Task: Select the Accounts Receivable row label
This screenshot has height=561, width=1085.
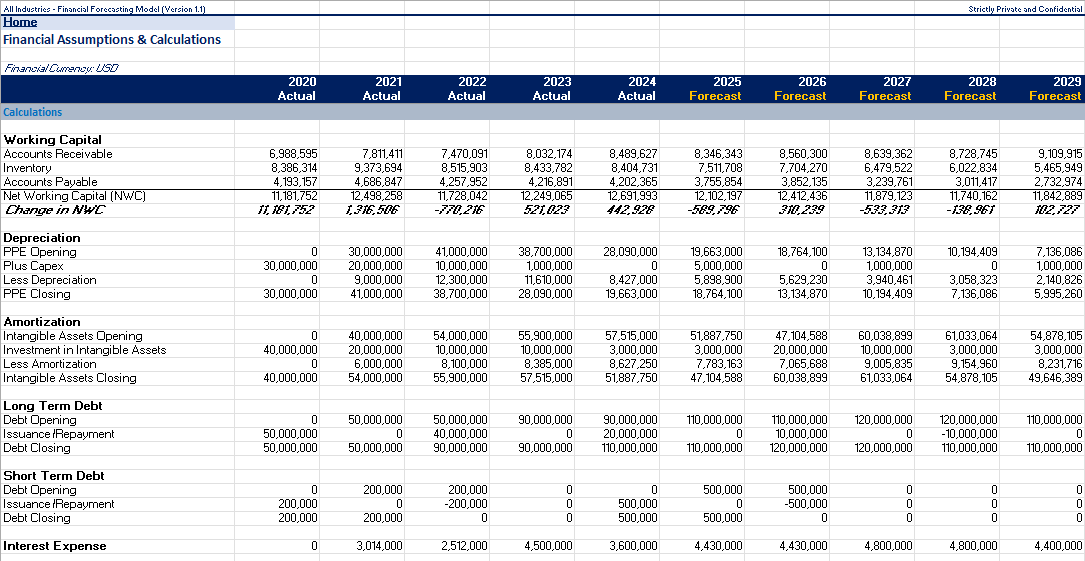Action: pyautogui.click(x=57, y=154)
